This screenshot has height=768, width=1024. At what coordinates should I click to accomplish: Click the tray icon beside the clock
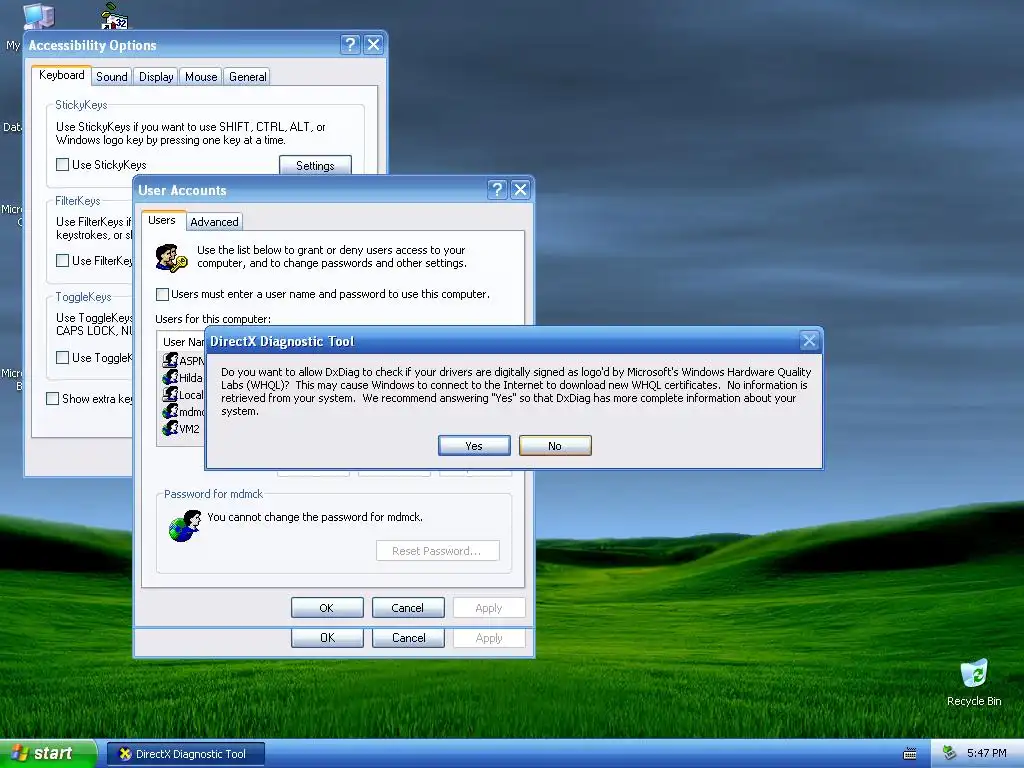[x=950, y=754]
